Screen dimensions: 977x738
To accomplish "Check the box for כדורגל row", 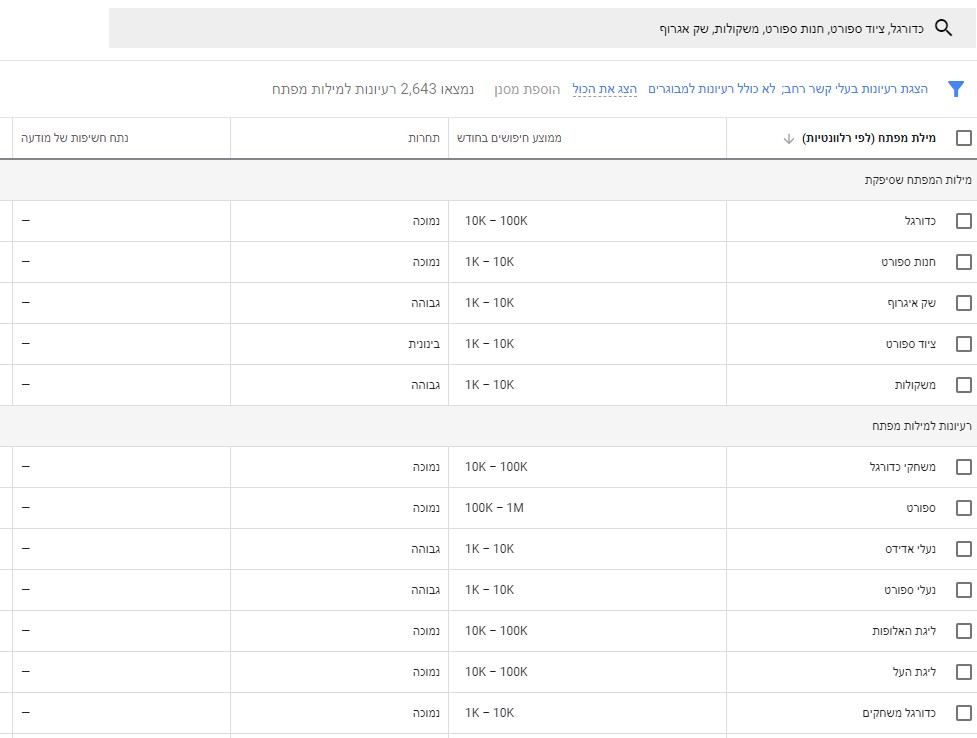I will click(963, 221).
